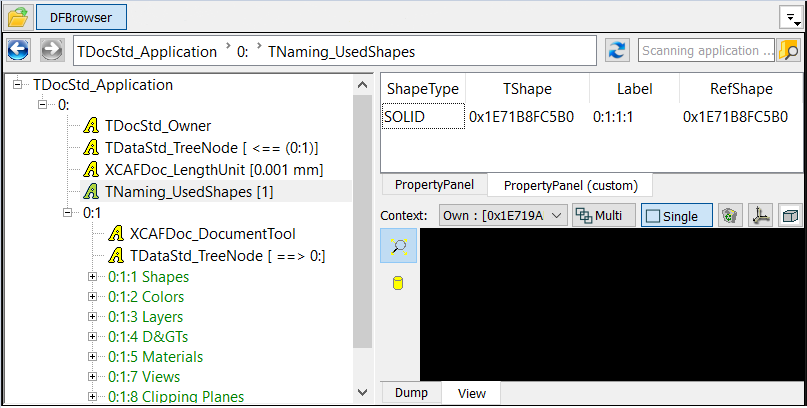The image size is (807, 408).
Task: Switch to the PropertyPanel tab
Action: (434, 185)
